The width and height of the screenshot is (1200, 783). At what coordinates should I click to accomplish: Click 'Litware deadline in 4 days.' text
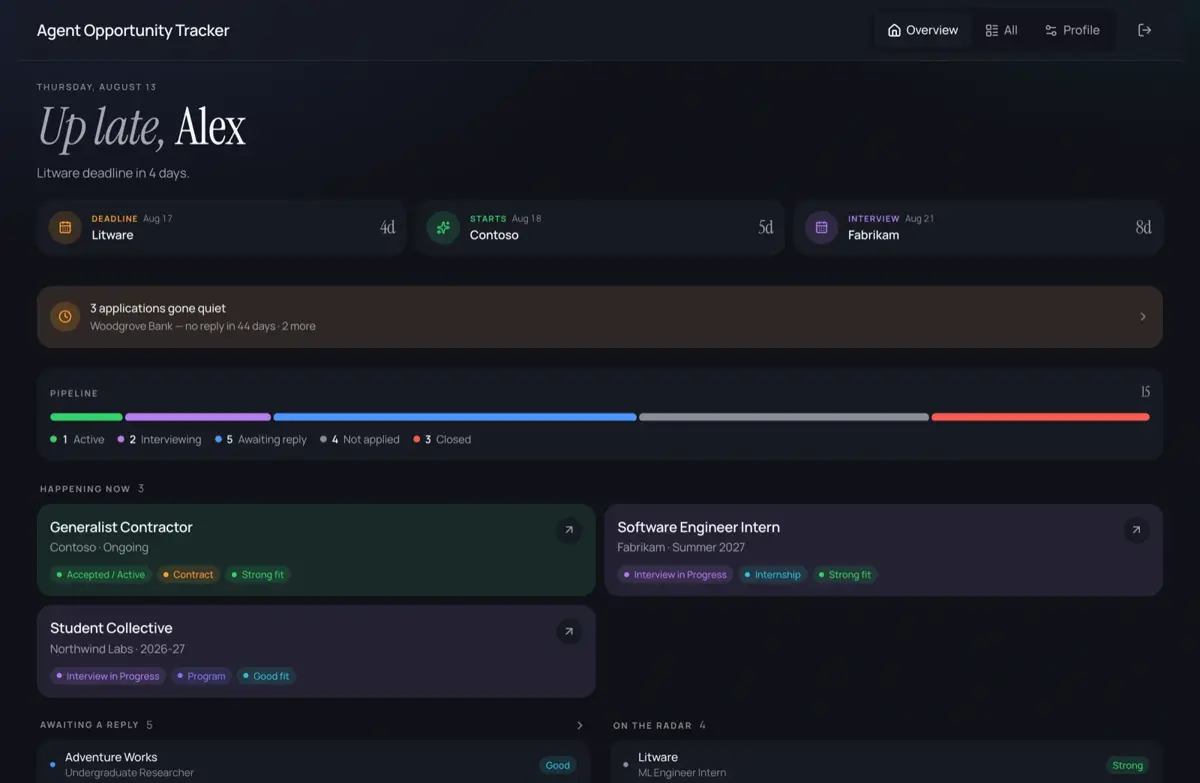pyautogui.click(x=113, y=173)
